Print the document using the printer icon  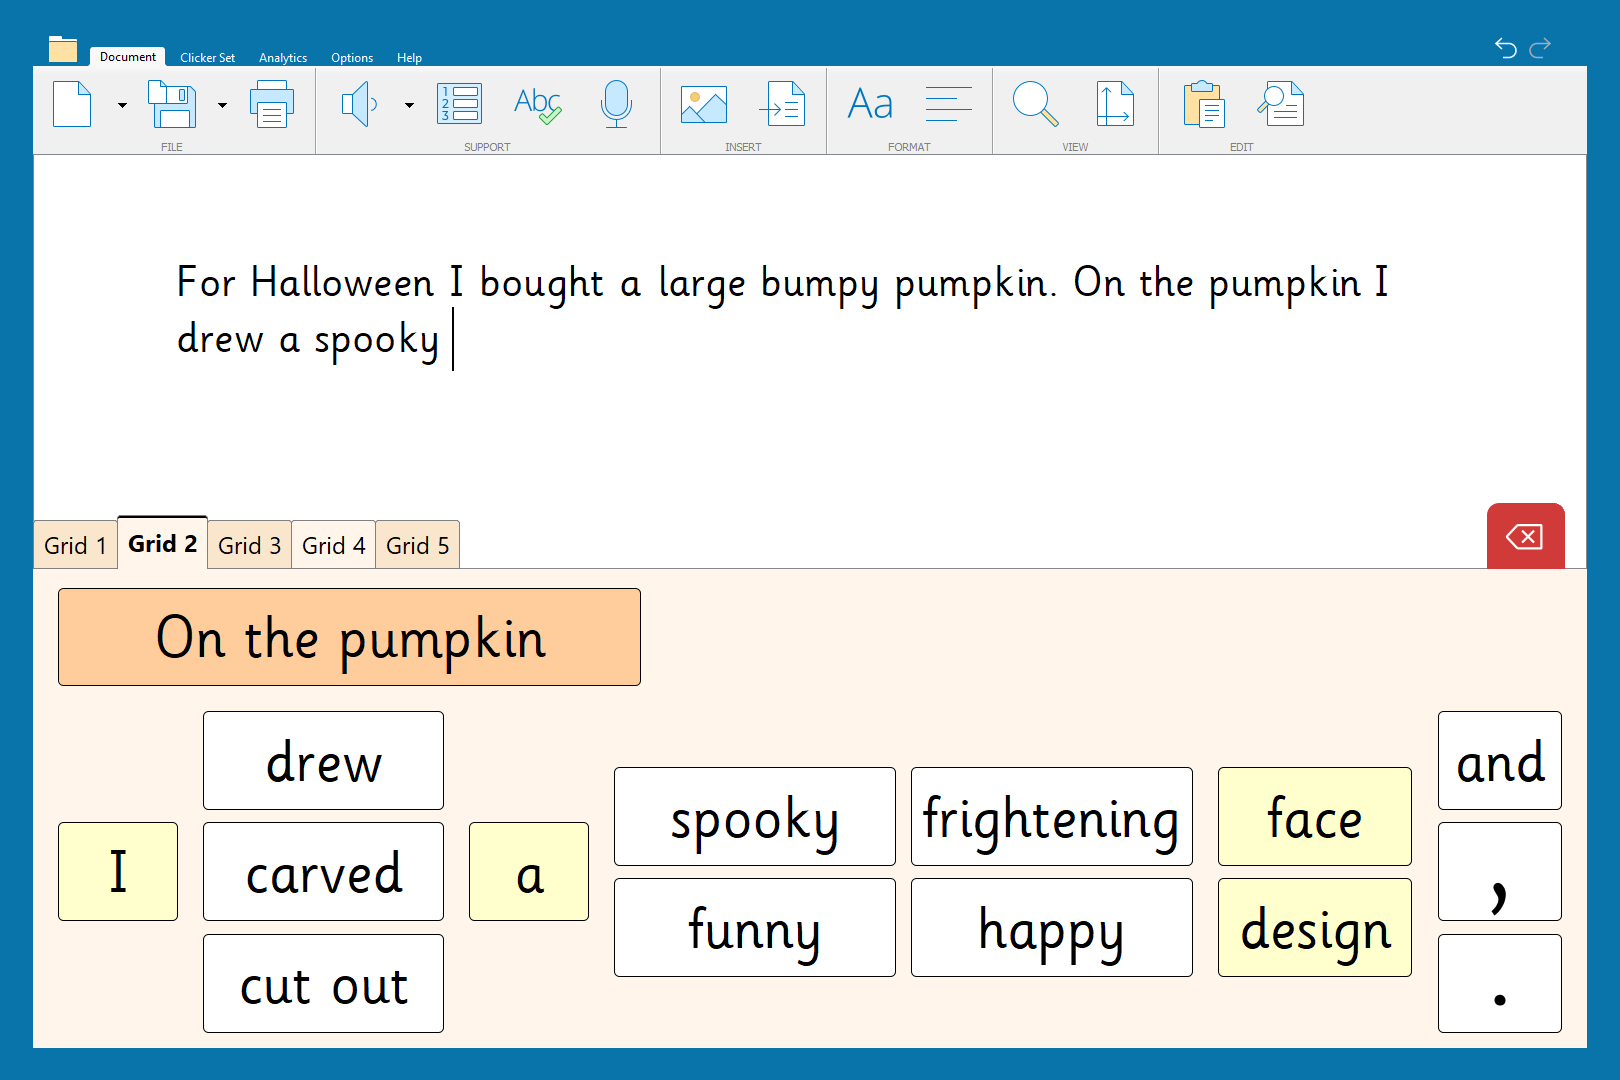click(271, 104)
